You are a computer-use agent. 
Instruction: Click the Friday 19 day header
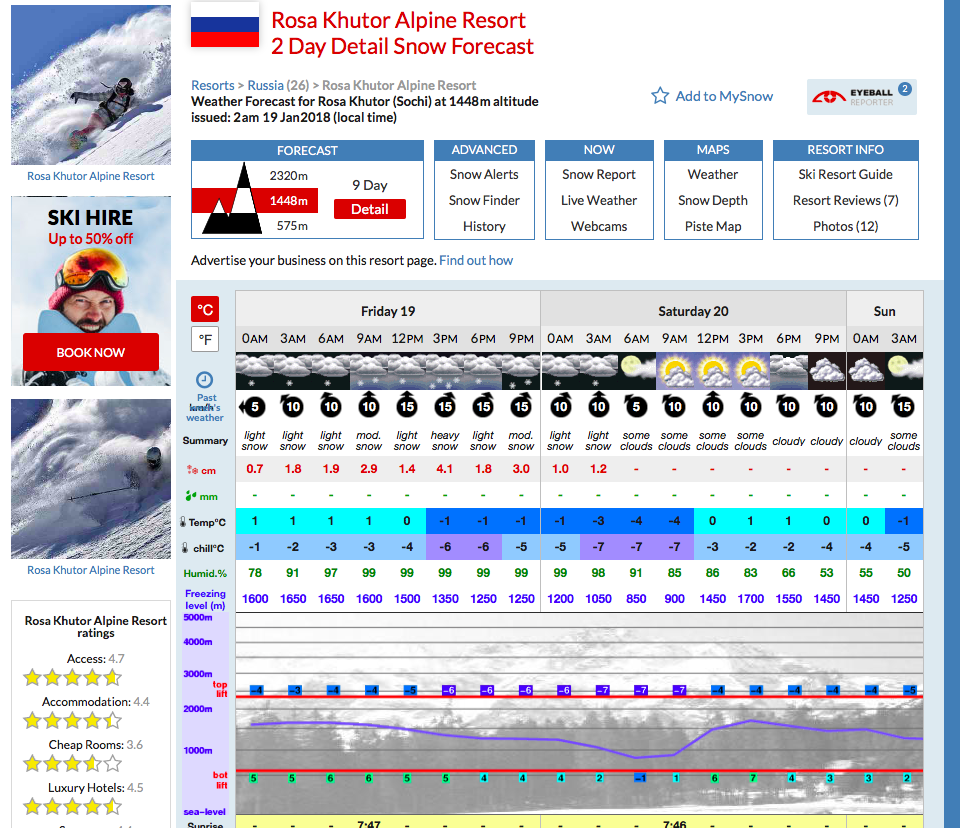tap(388, 311)
